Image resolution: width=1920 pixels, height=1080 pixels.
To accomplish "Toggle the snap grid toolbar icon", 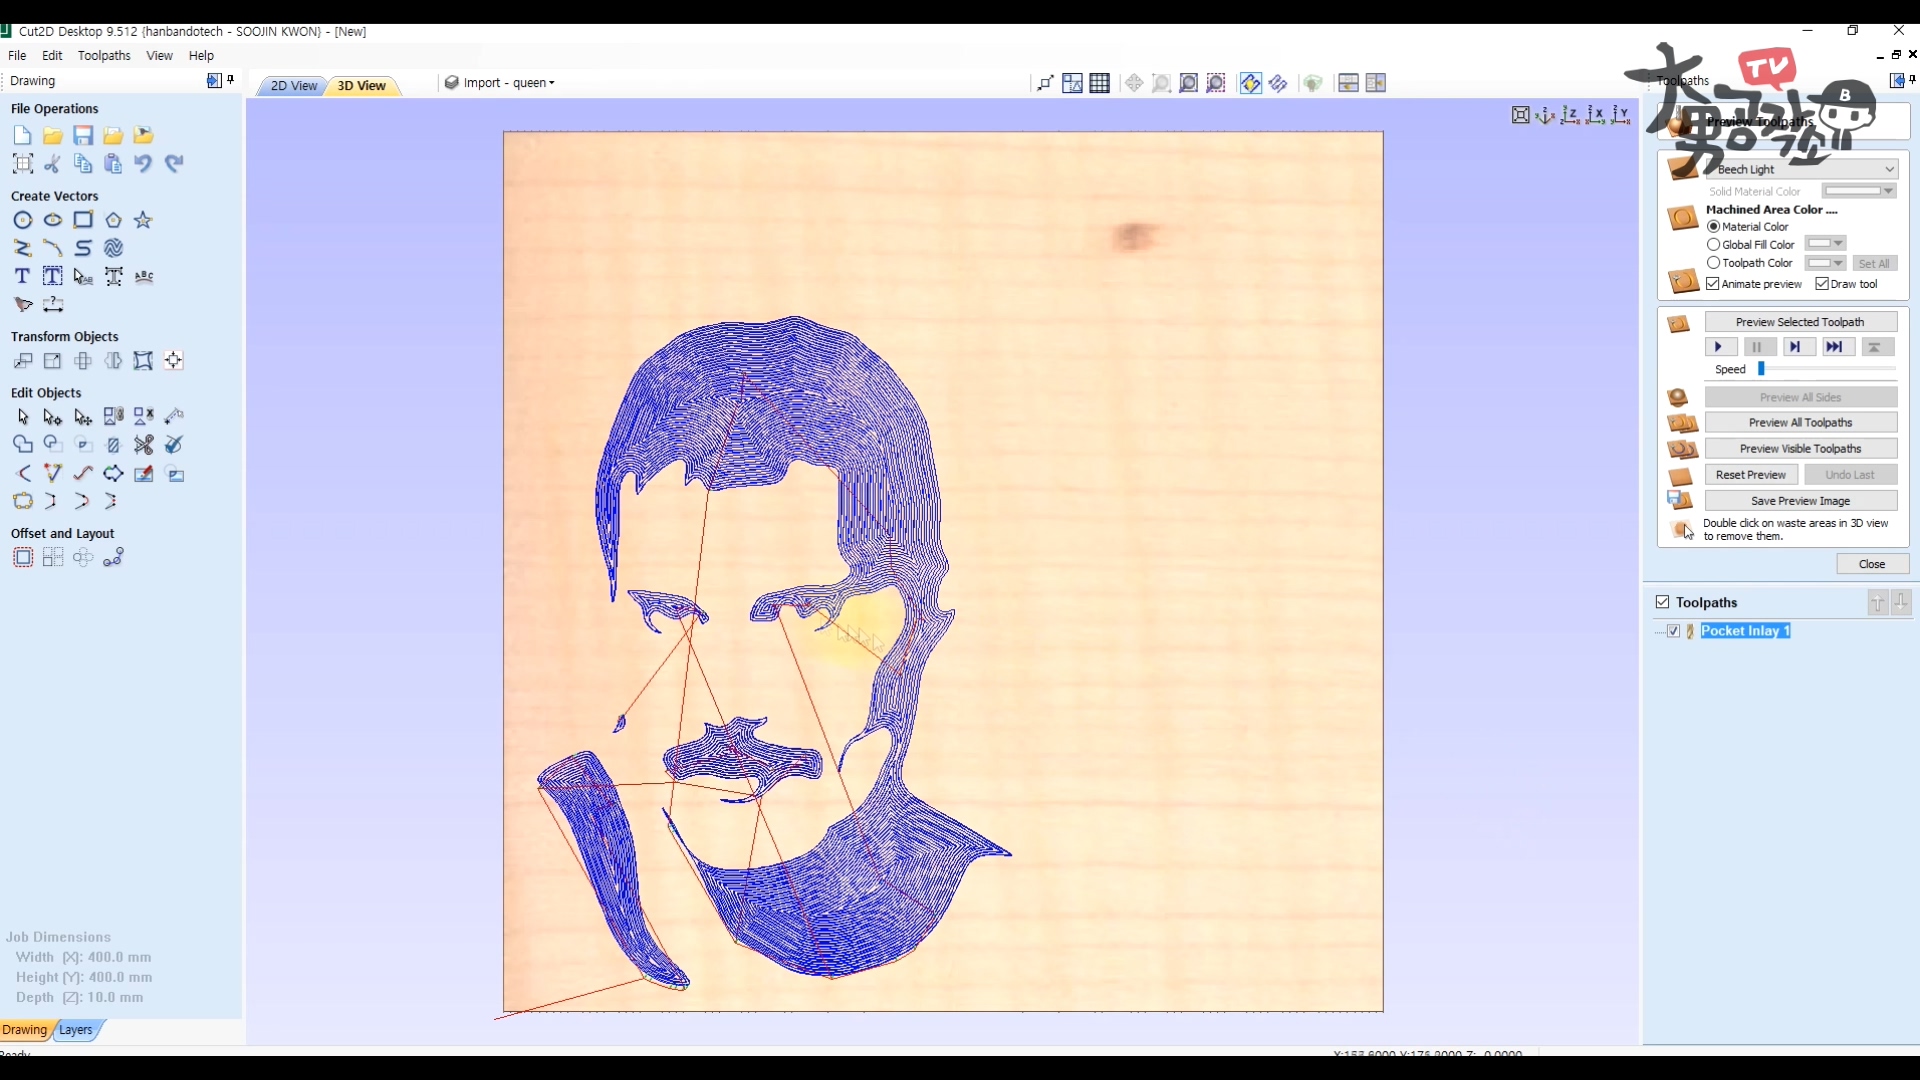I will pyautogui.click(x=1100, y=83).
